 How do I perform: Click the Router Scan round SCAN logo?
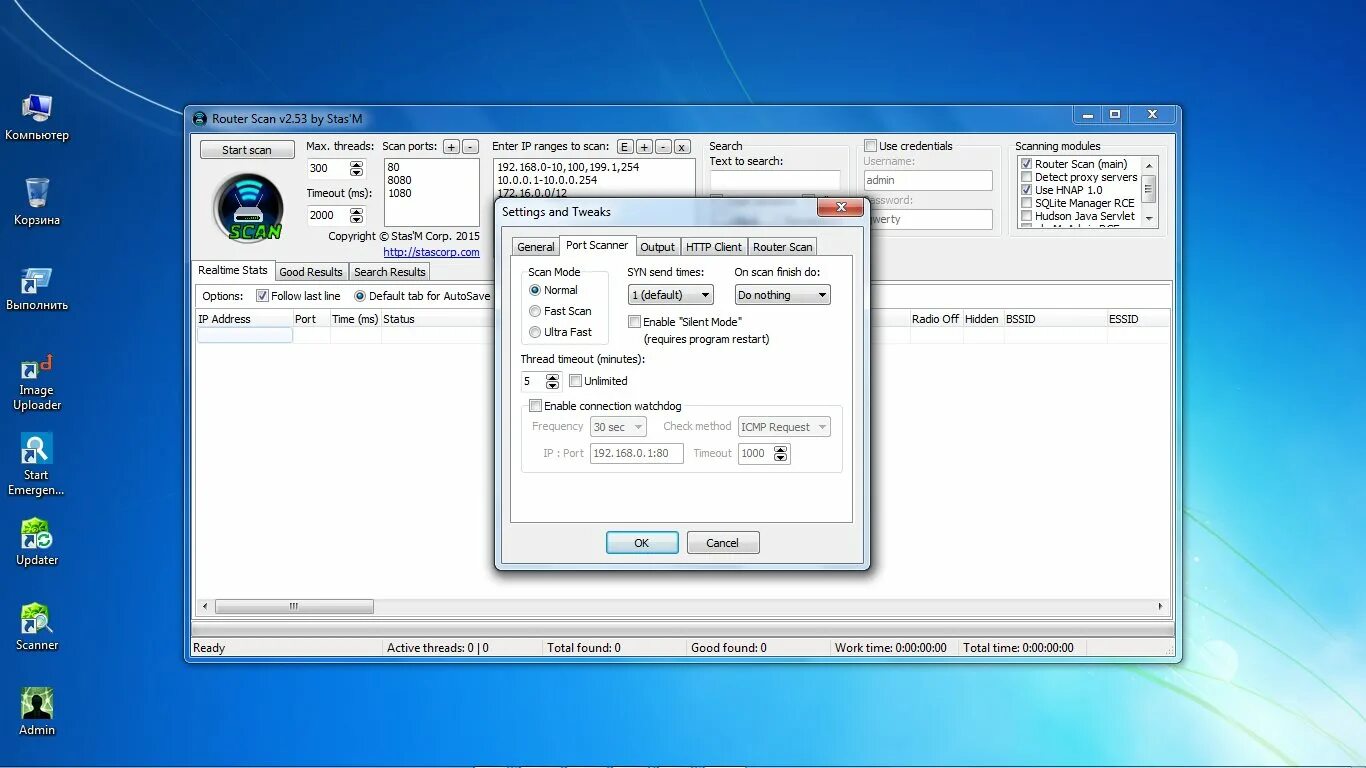pos(248,208)
